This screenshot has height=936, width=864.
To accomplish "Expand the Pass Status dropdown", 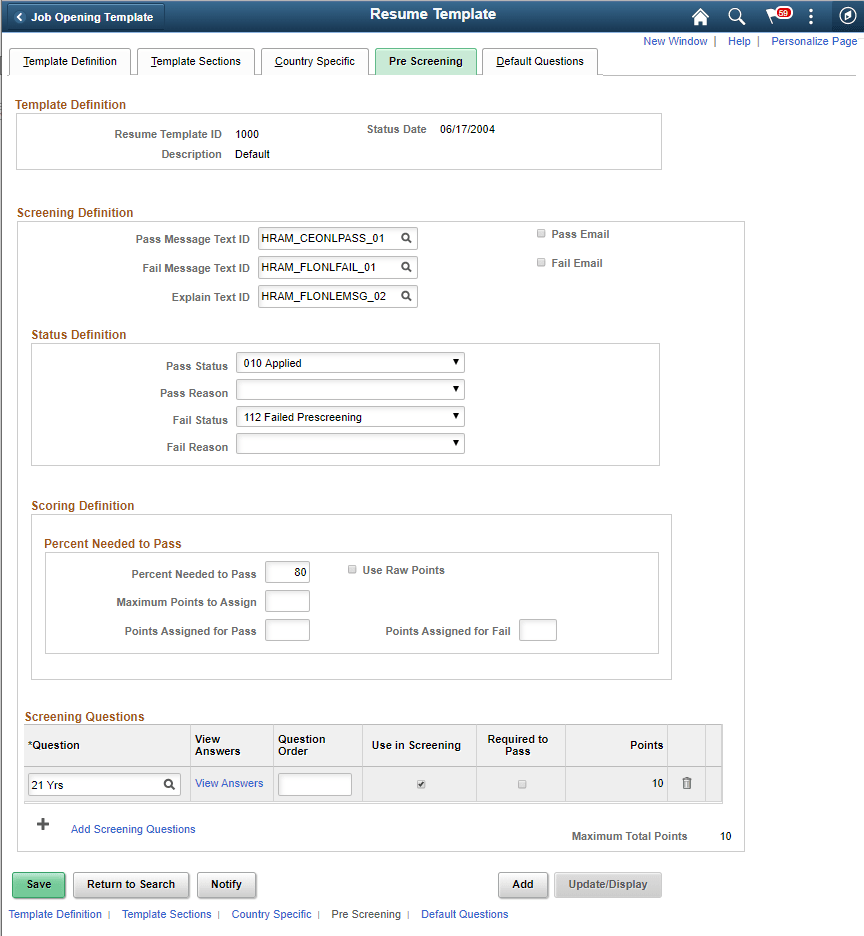I will point(350,363).
